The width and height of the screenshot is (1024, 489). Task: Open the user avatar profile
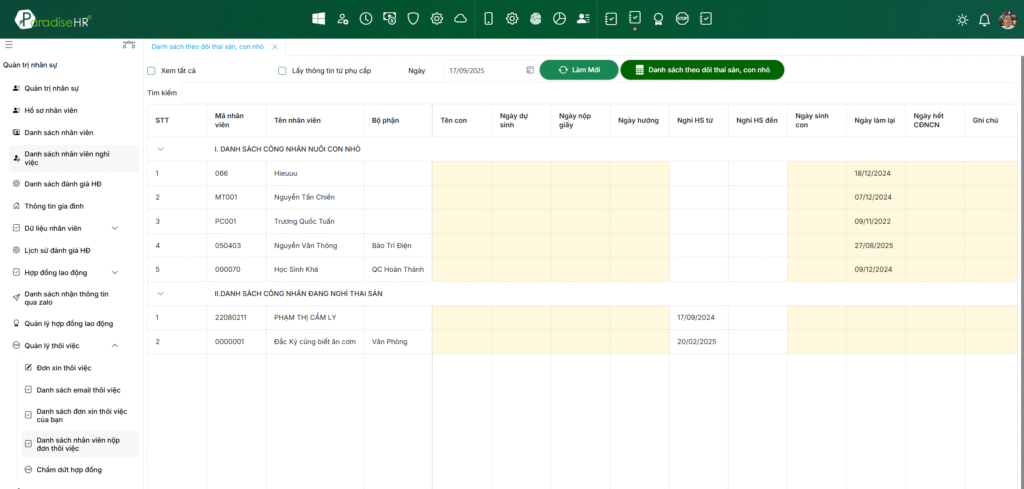(x=1008, y=20)
